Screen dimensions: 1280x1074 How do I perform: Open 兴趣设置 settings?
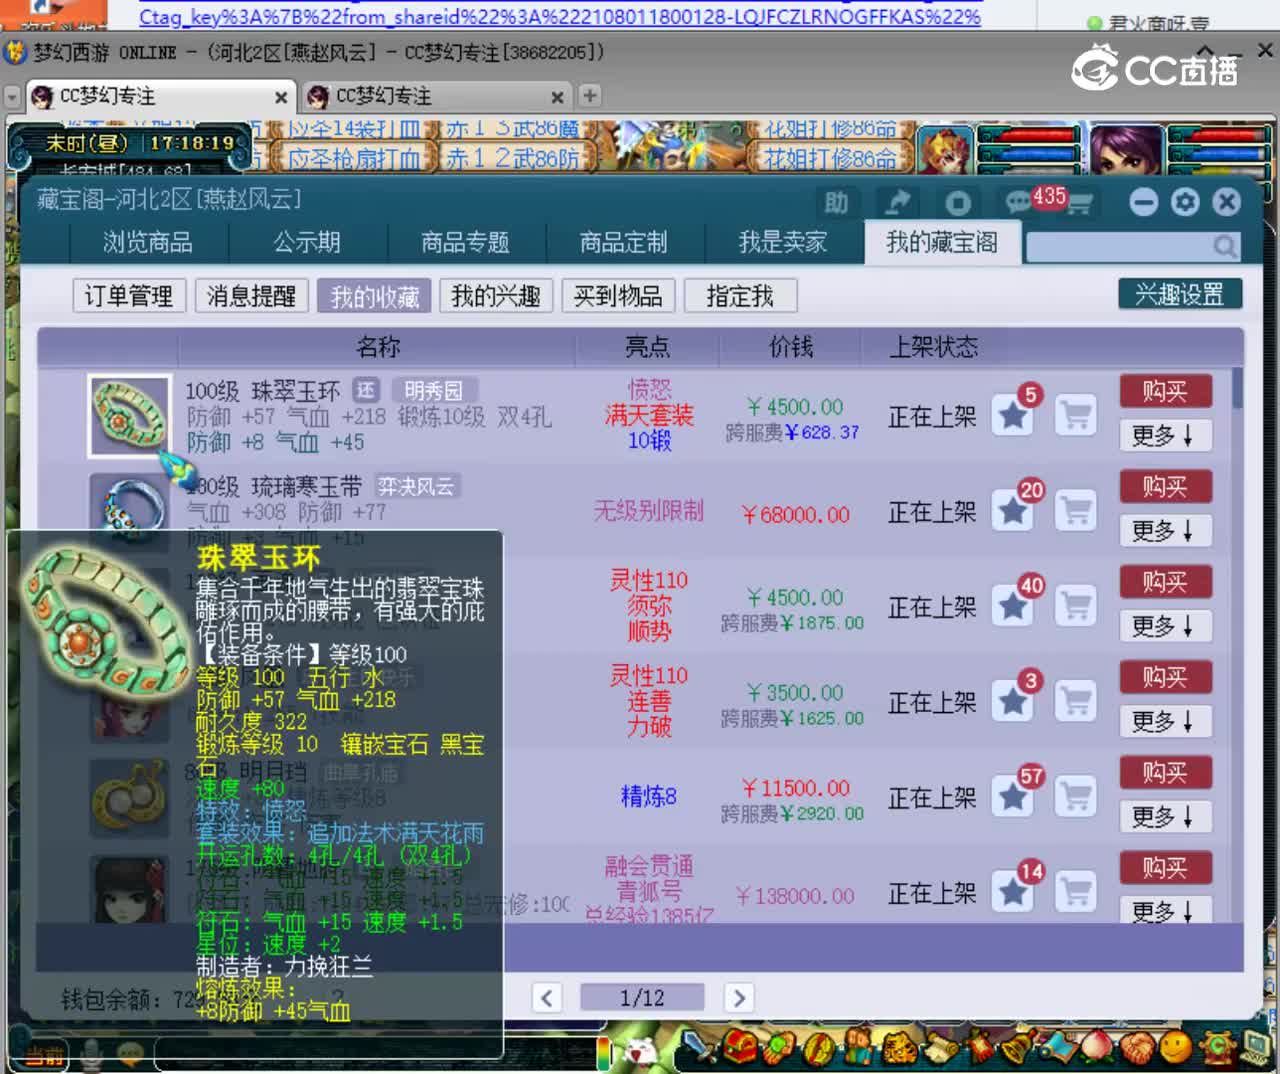point(1180,294)
